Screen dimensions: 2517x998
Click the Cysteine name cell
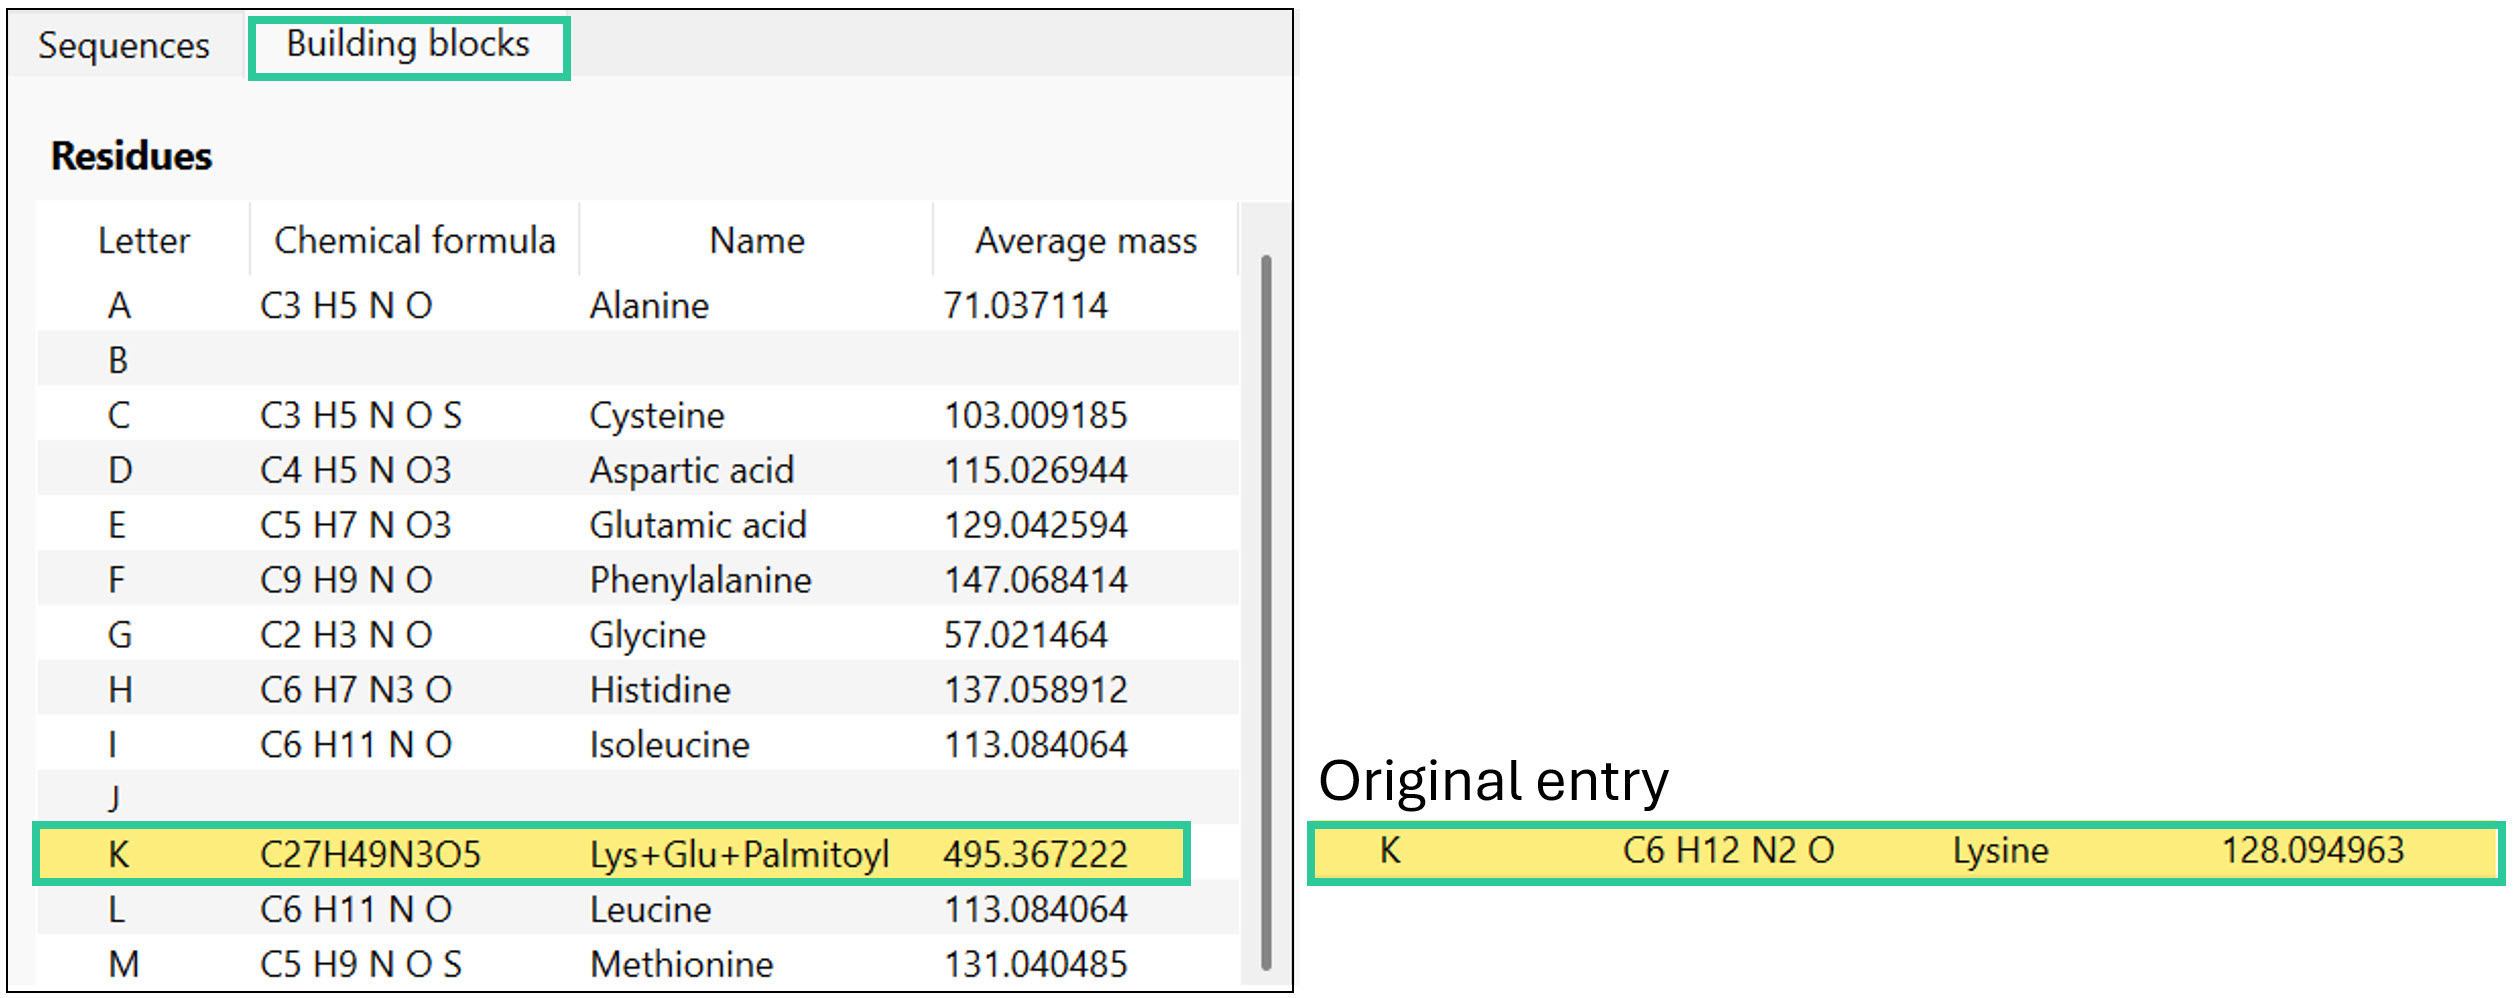[x=657, y=415]
